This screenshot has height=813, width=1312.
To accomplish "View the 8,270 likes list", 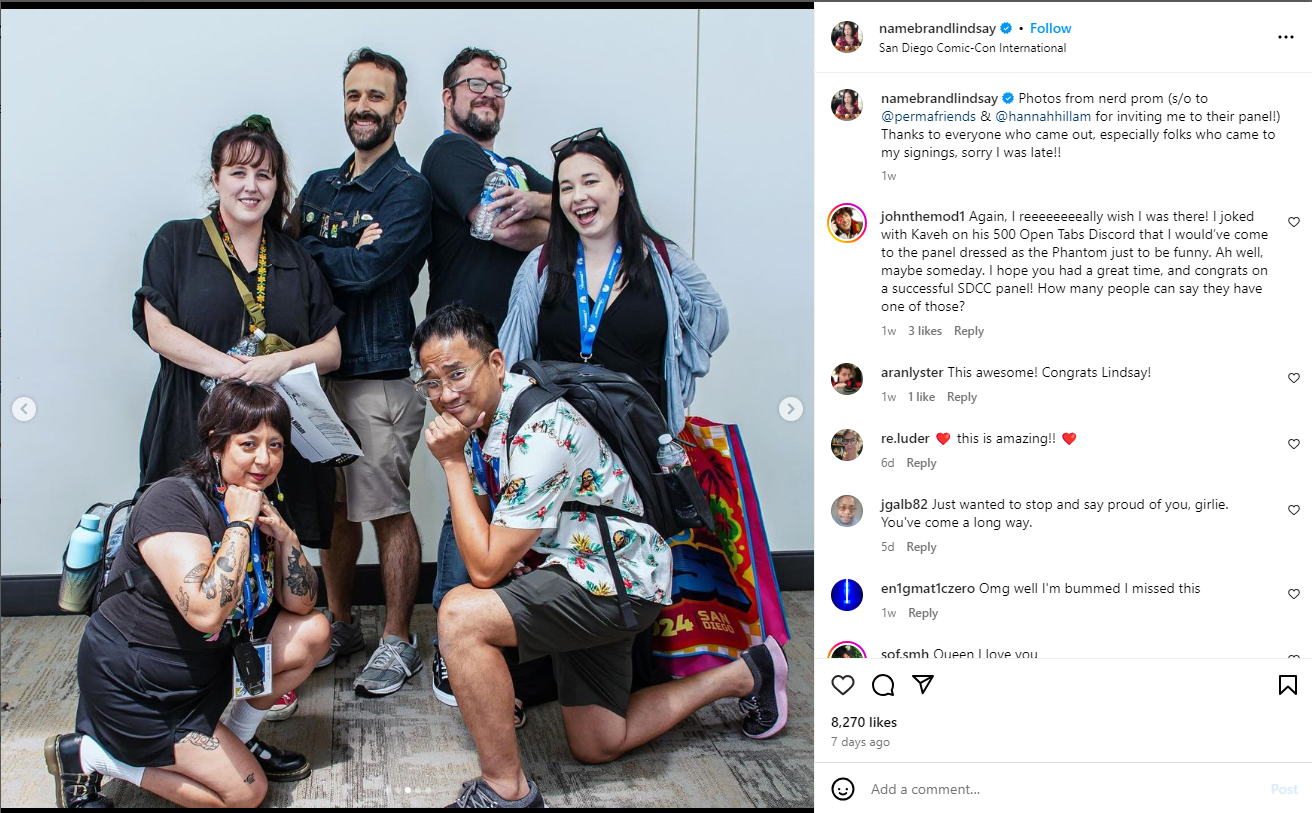I will tap(864, 722).
